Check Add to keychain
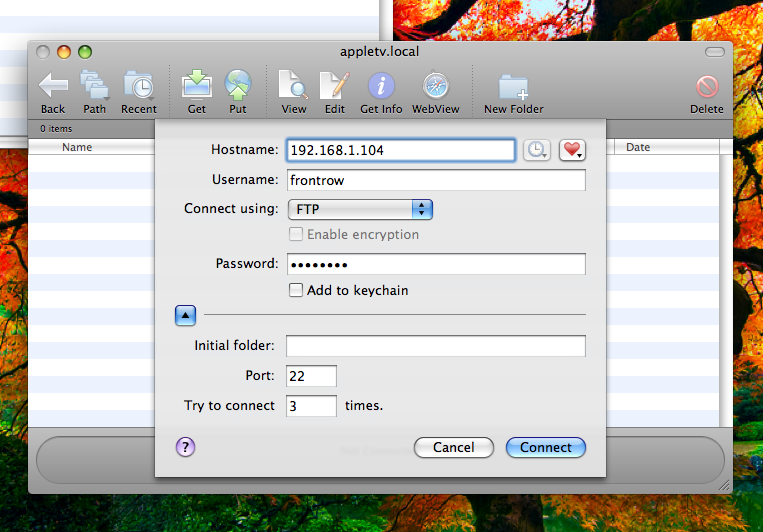The width and height of the screenshot is (763, 532). pos(296,290)
